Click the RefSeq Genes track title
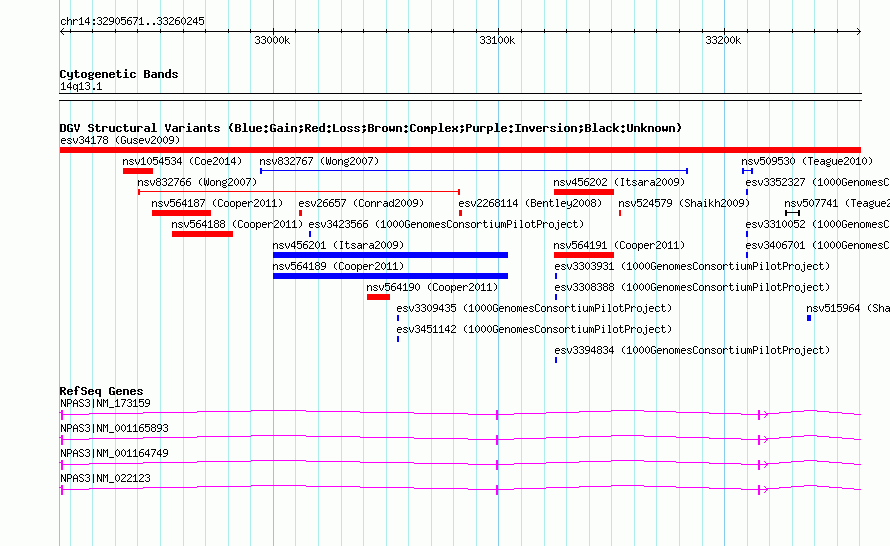Screen dimensions: 890x546 (x=101, y=391)
